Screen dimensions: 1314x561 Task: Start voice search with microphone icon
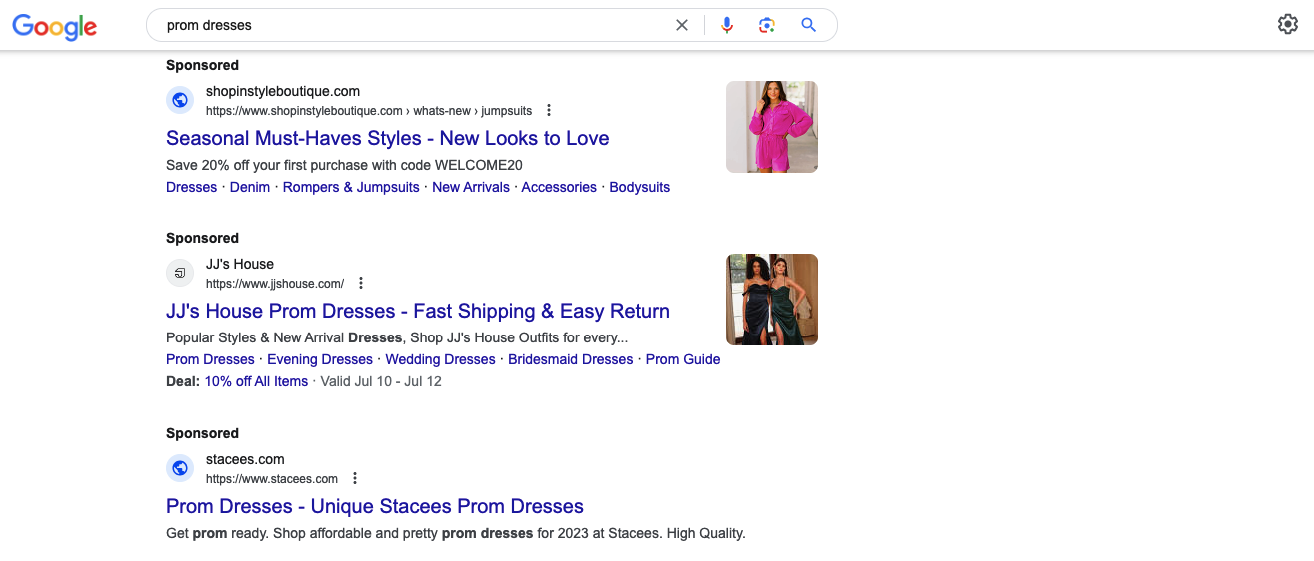(727, 25)
